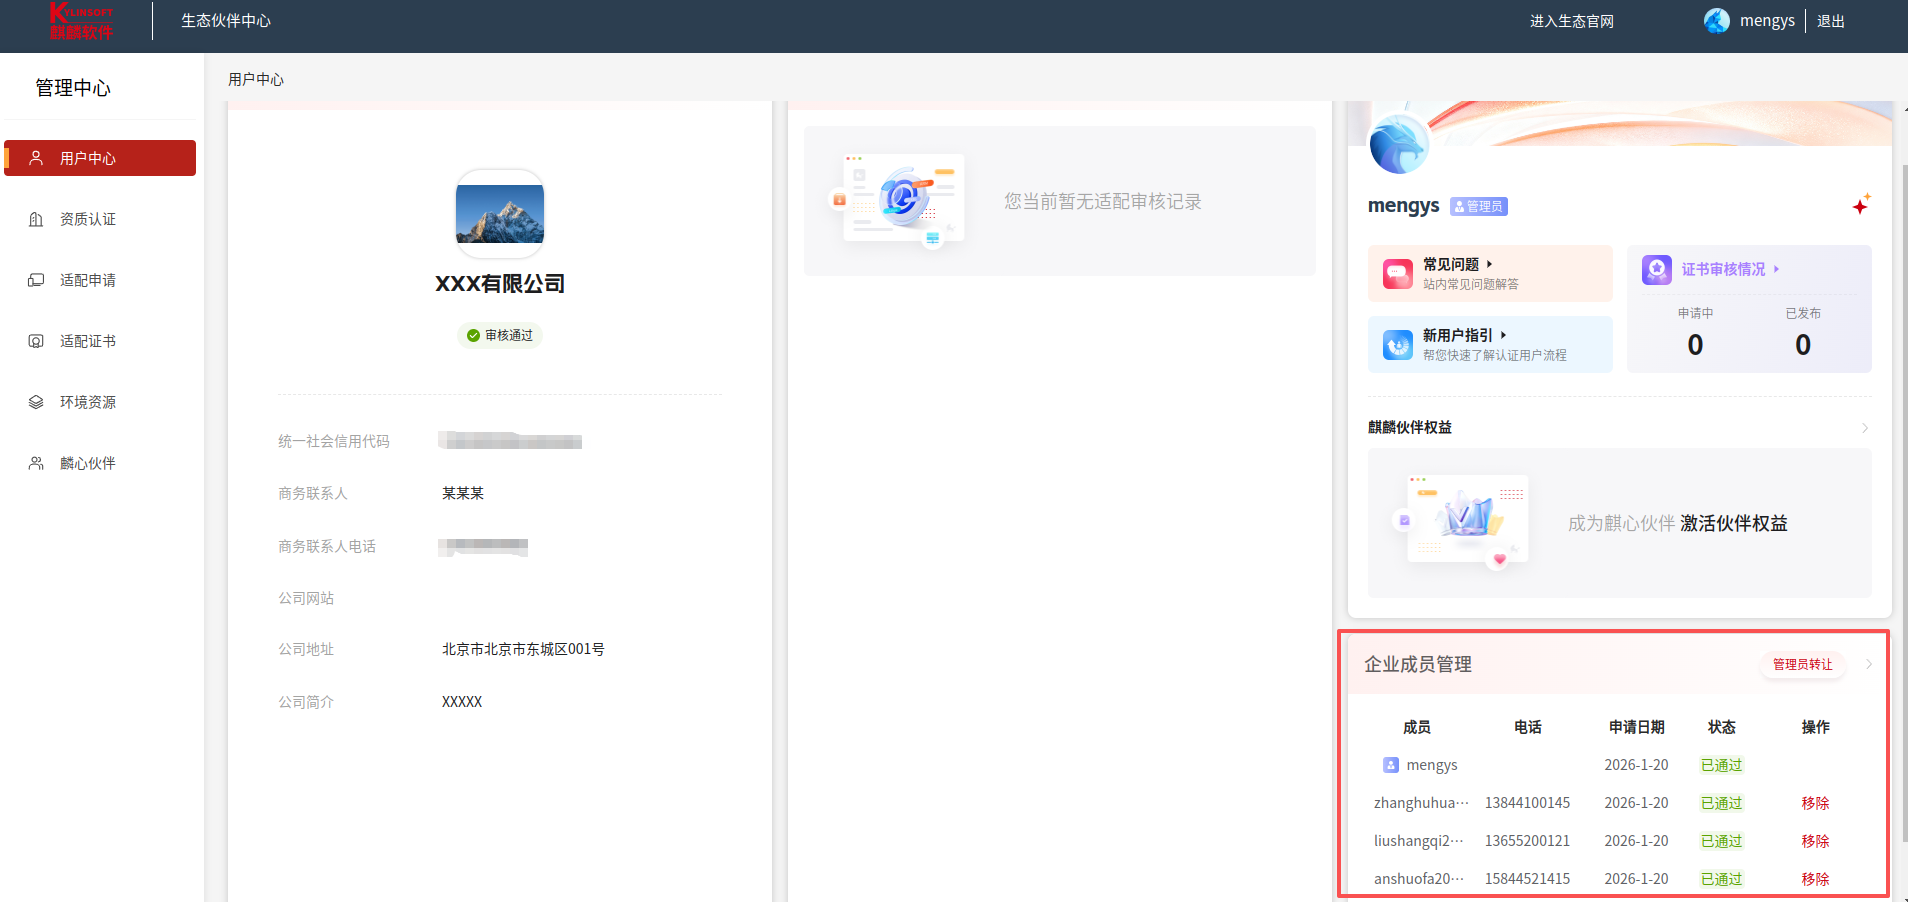The height and width of the screenshot is (902, 1908).
Task: Click the pink chat icon for 常见问题
Action: coord(1397,273)
